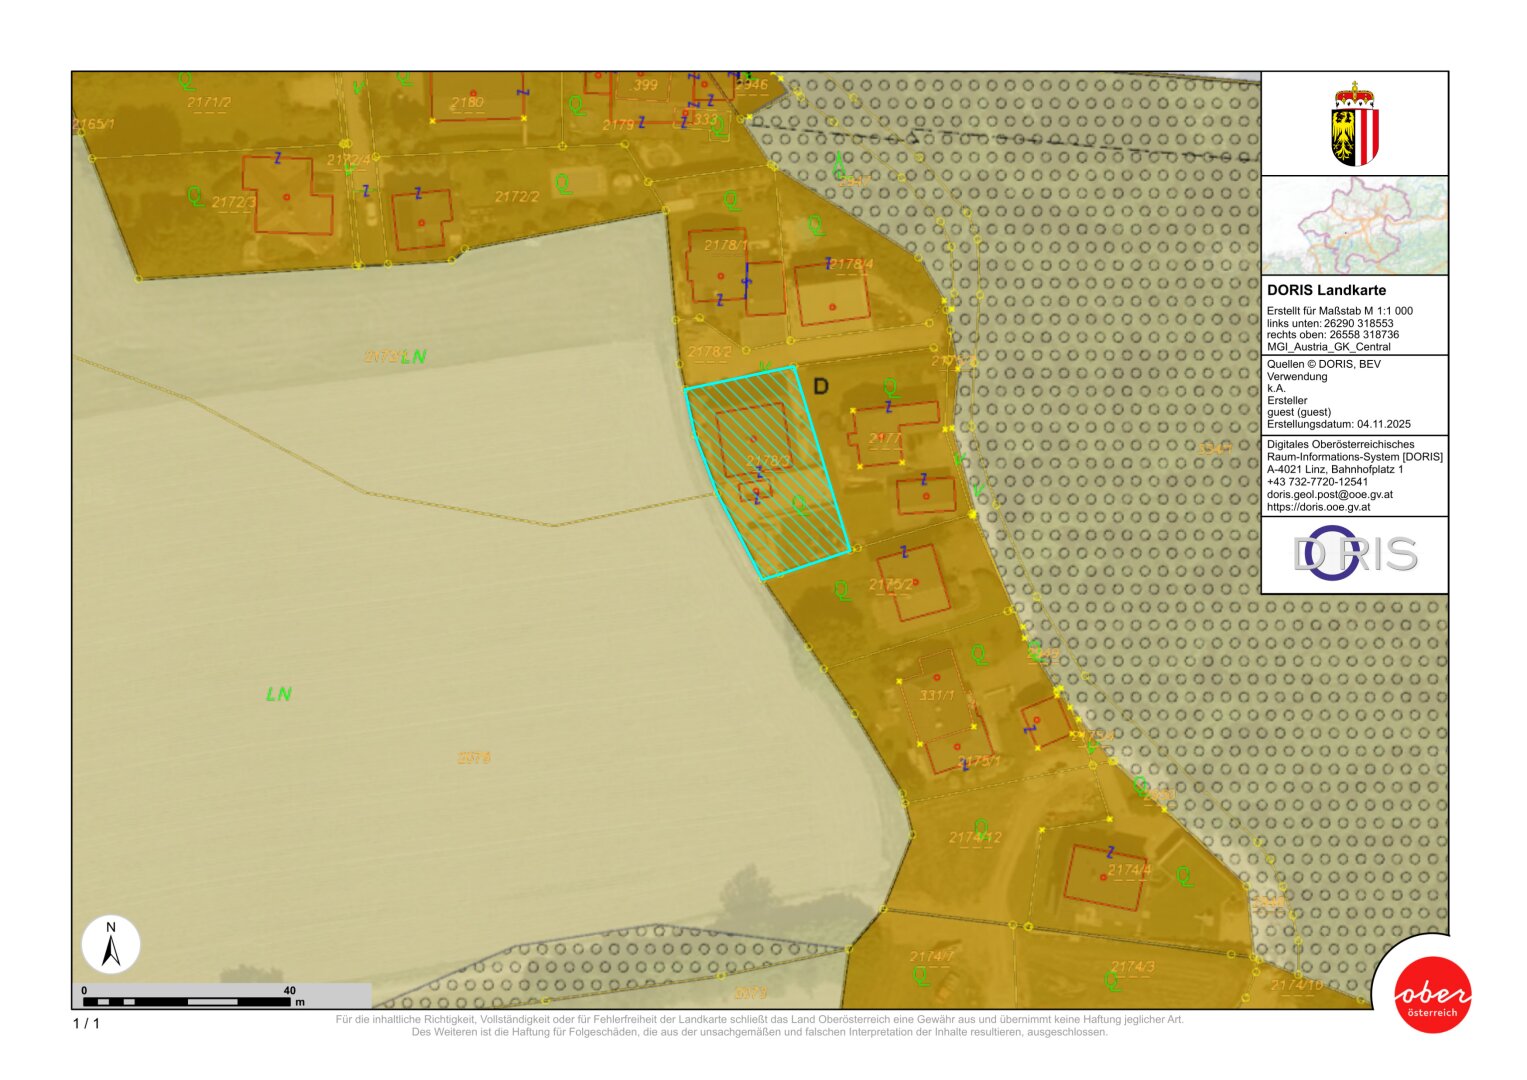
Task: Select parcel label 2178/4
Action: [851, 265]
